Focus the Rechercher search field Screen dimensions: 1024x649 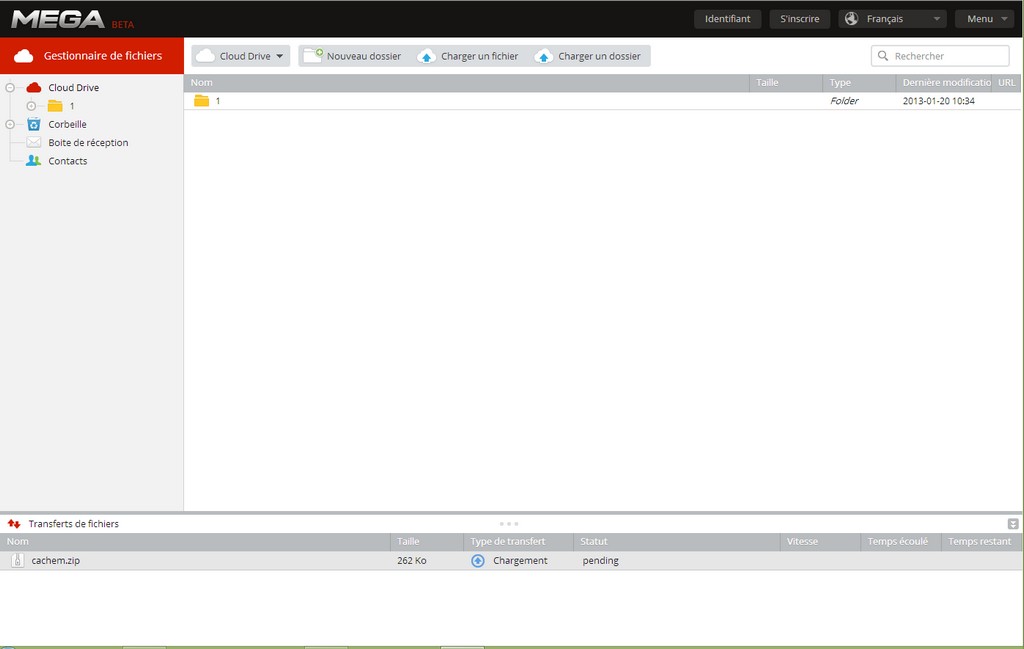tap(940, 56)
